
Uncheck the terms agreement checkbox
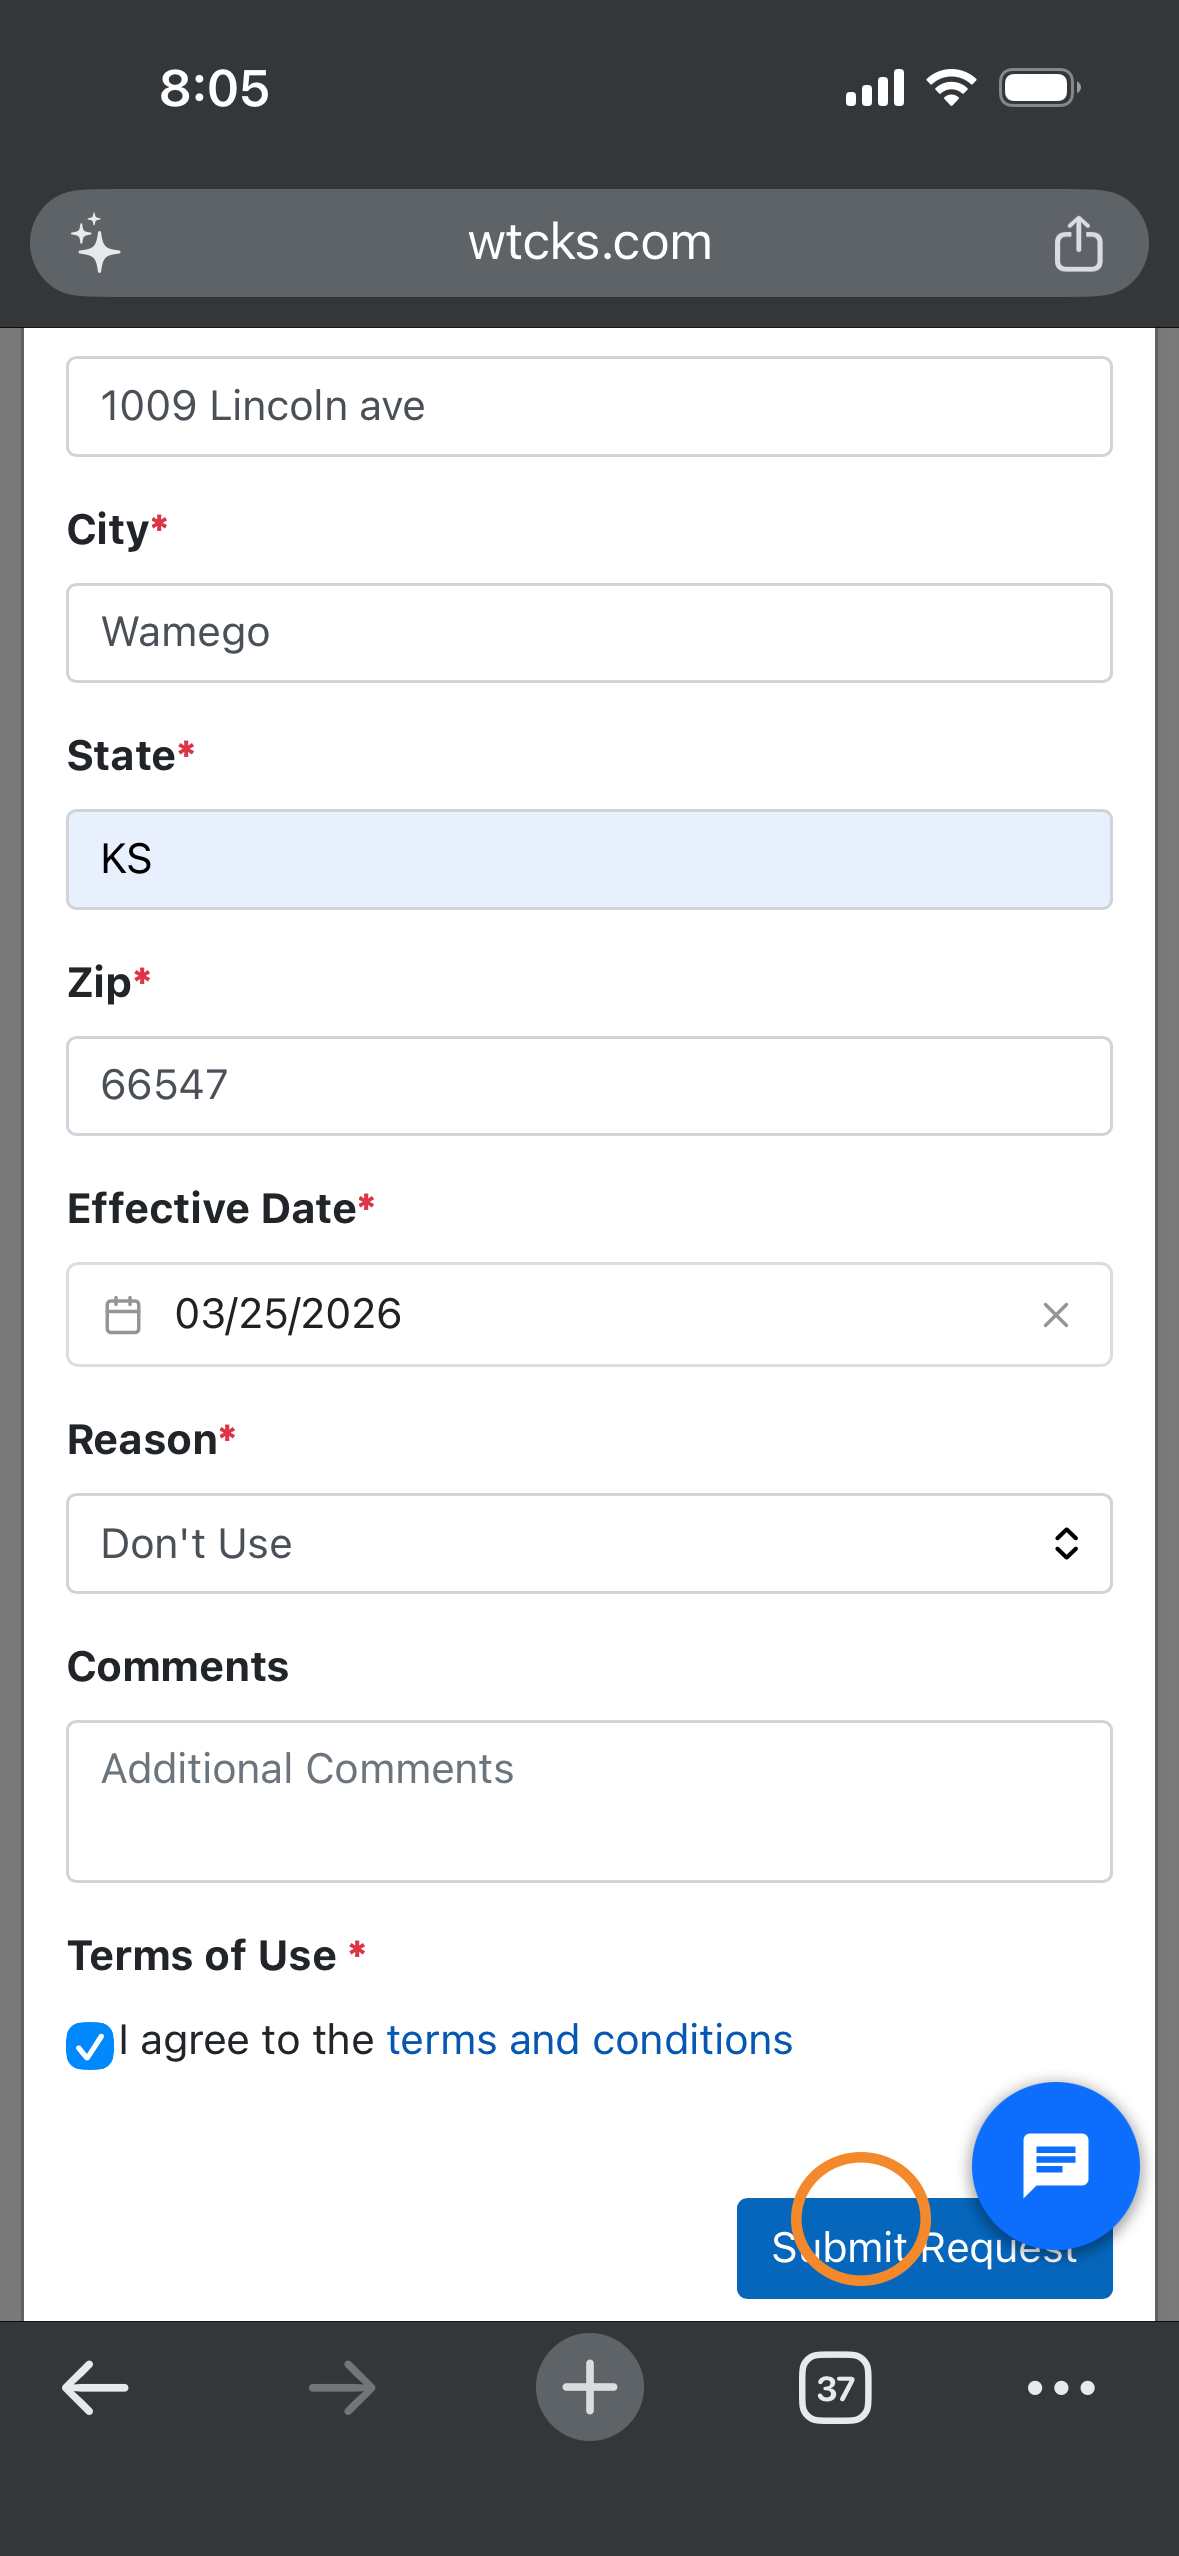click(x=90, y=2045)
